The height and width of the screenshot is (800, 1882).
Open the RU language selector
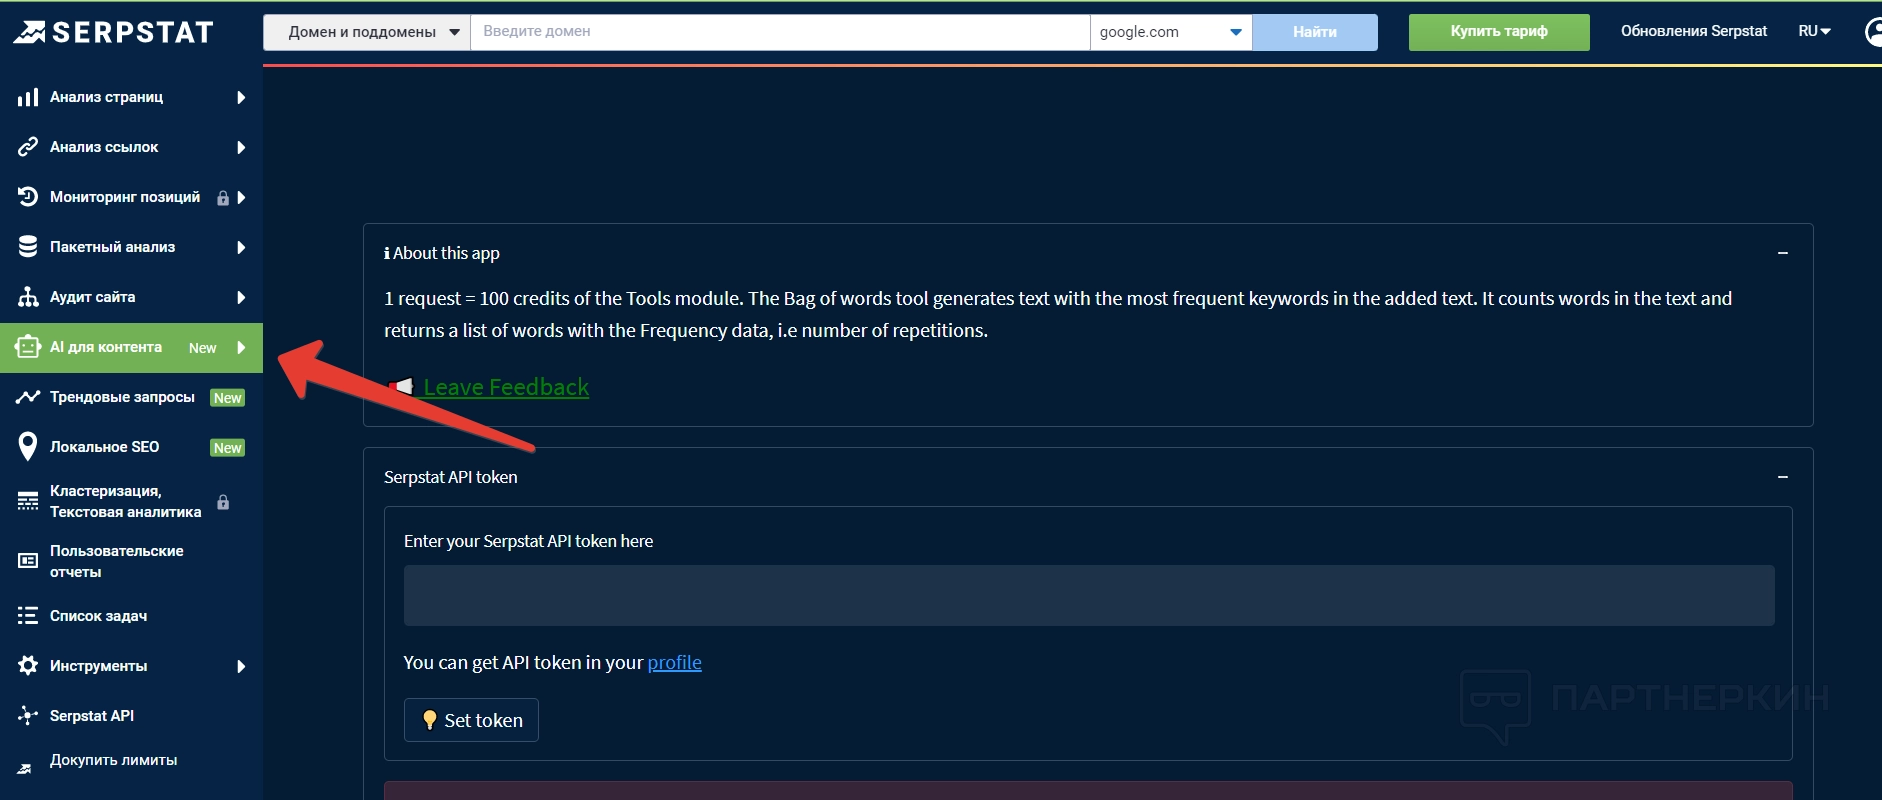pos(1814,31)
